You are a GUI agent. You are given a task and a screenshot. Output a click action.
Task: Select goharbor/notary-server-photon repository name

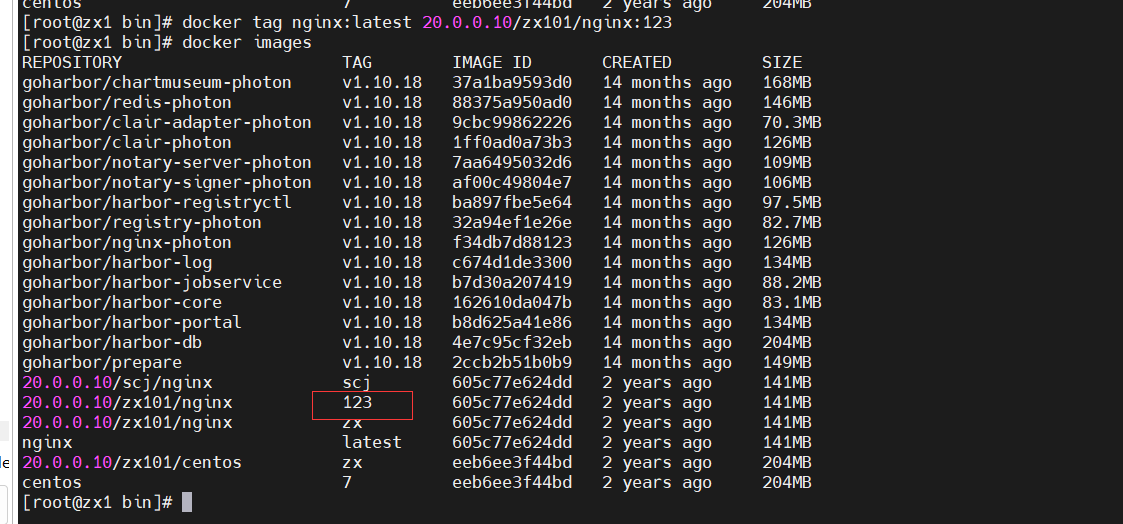[167, 162]
